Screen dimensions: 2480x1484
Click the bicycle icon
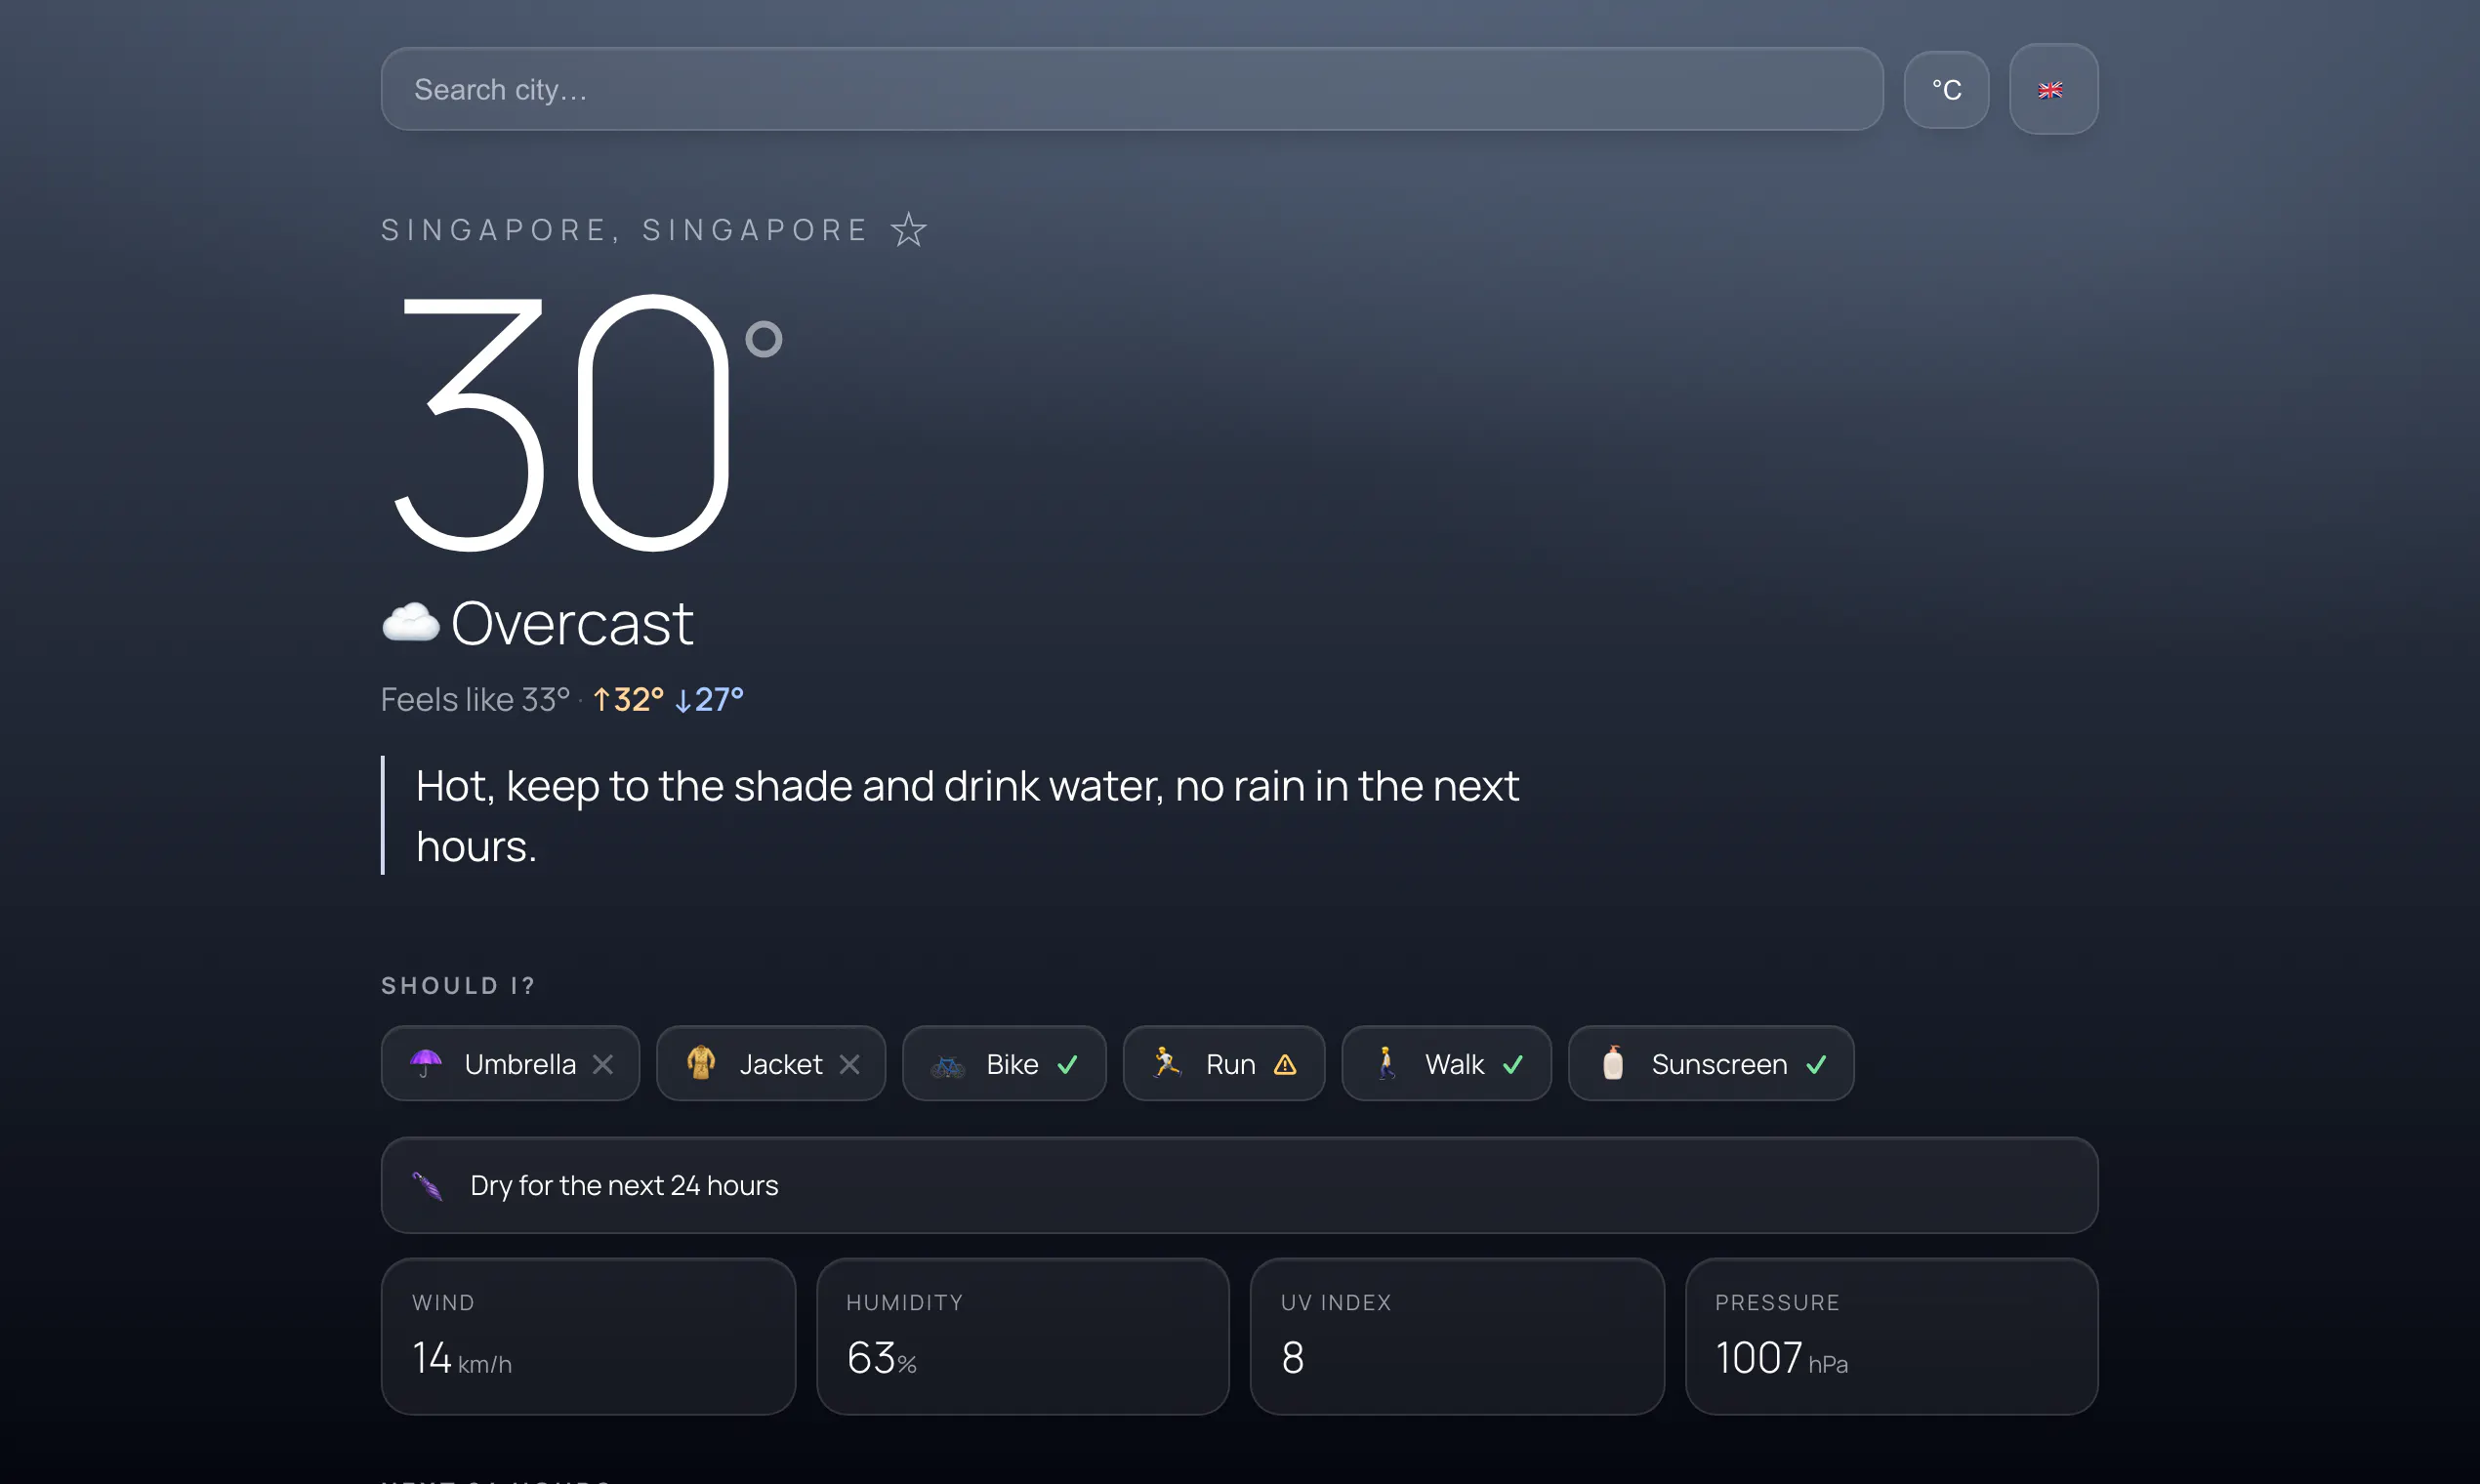pyautogui.click(x=947, y=1066)
